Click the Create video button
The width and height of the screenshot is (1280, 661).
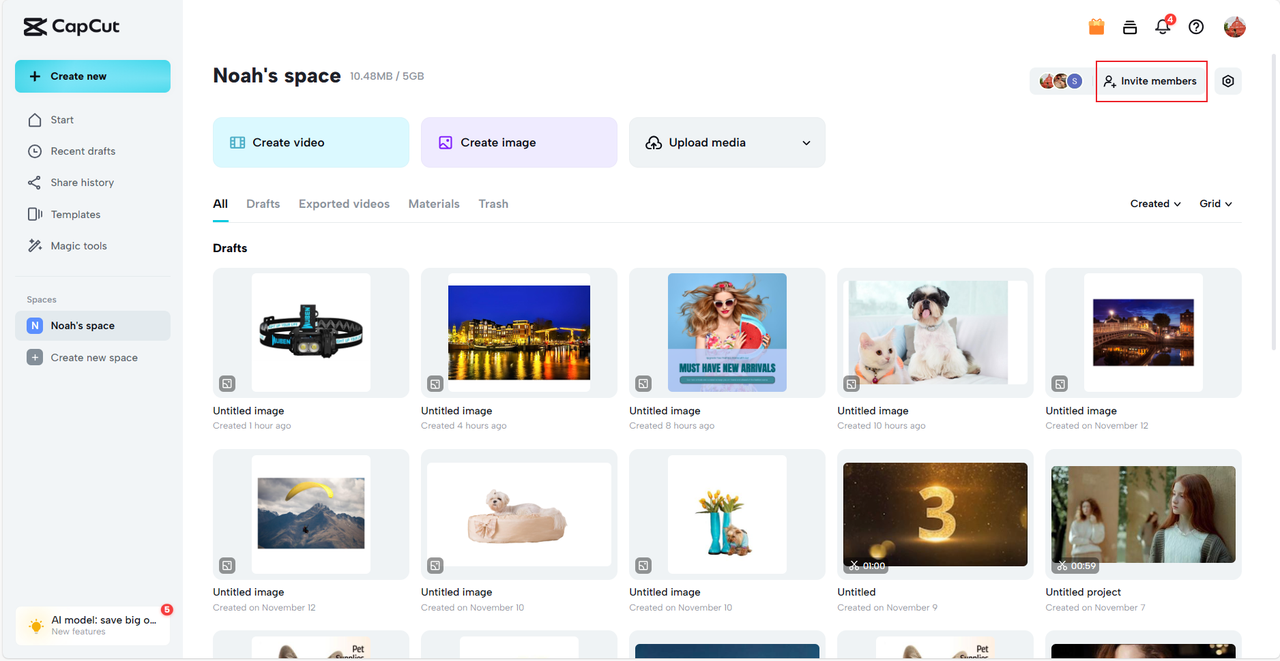(311, 143)
